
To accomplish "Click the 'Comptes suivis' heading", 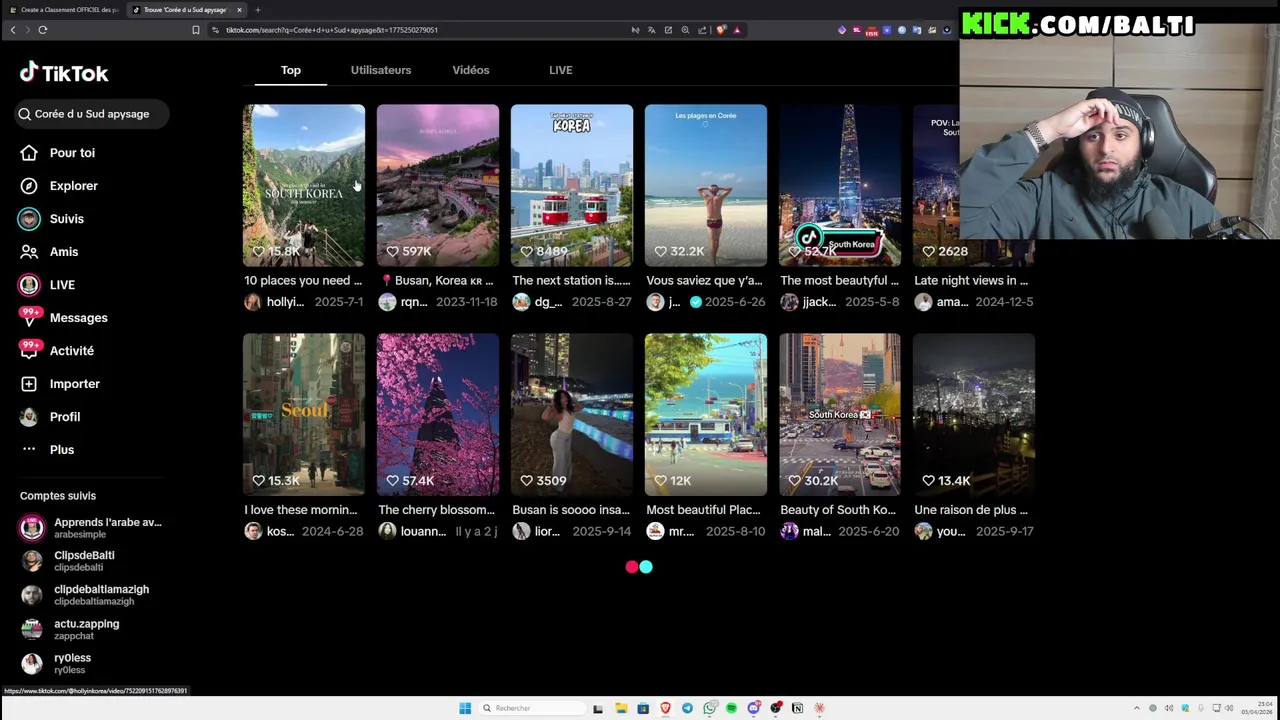I will 58,496.
